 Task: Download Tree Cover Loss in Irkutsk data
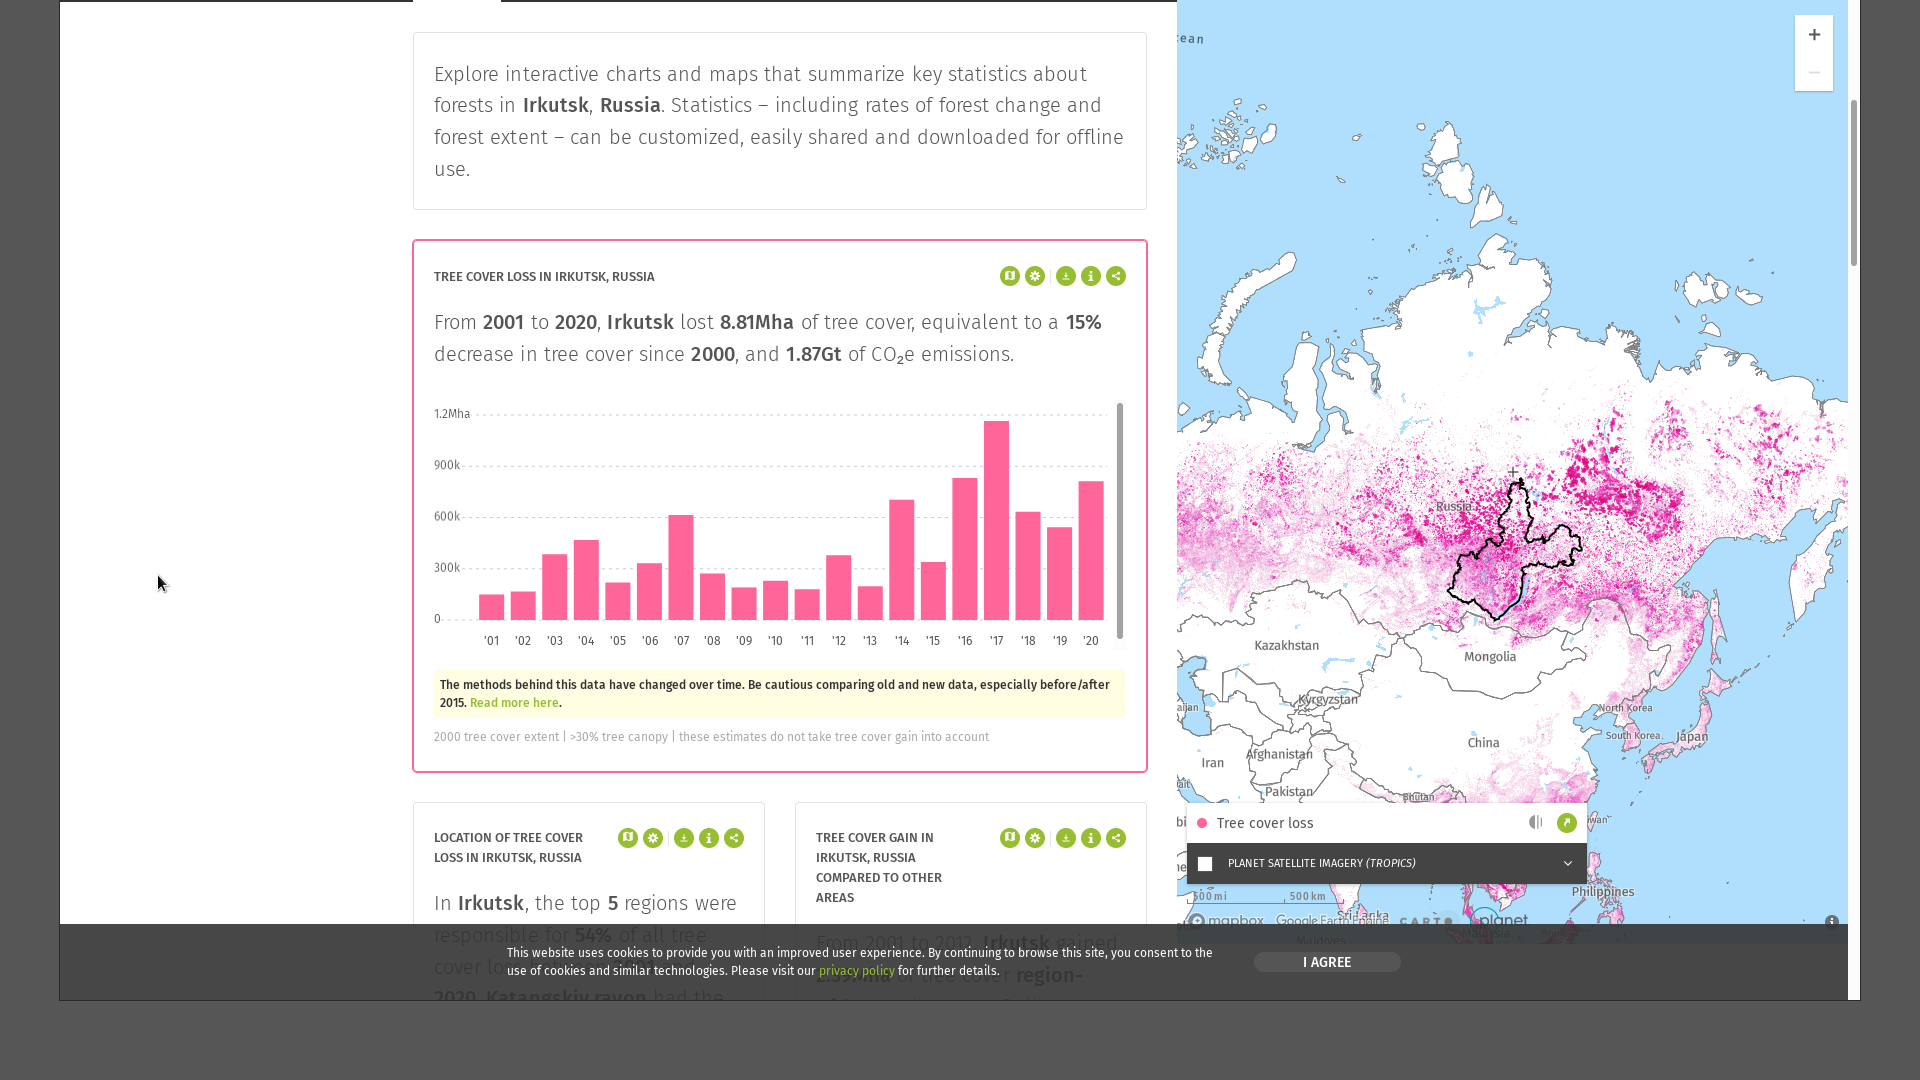click(1066, 276)
